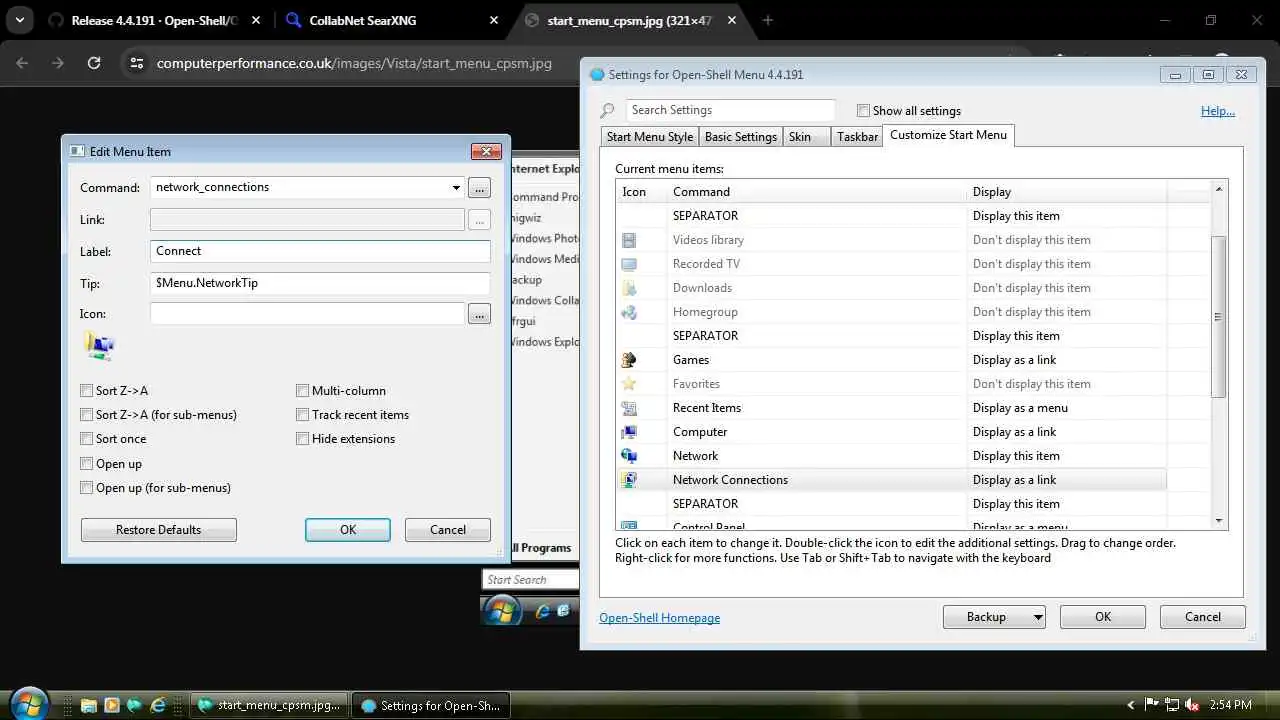Click OK in Edit Menu Item dialog
Image resolution: width=1280 pixels, height=720 pixels.
[x=348, y=530]
